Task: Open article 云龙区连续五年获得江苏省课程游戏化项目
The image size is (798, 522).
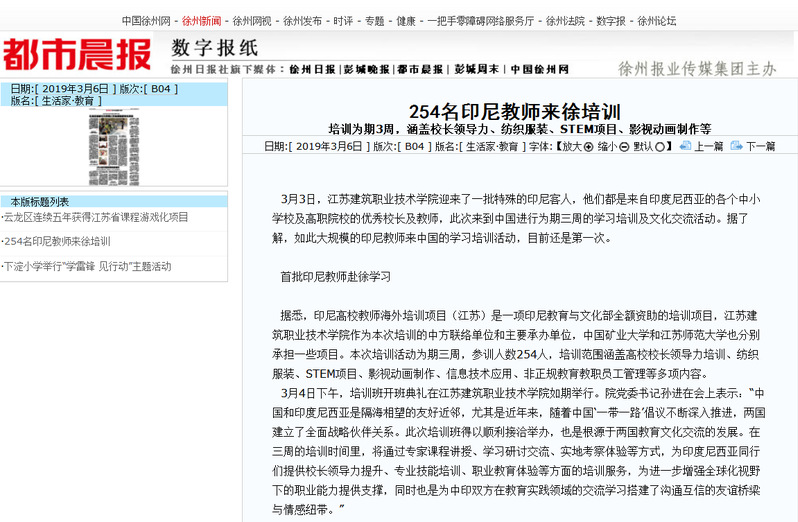Action: 96,217
